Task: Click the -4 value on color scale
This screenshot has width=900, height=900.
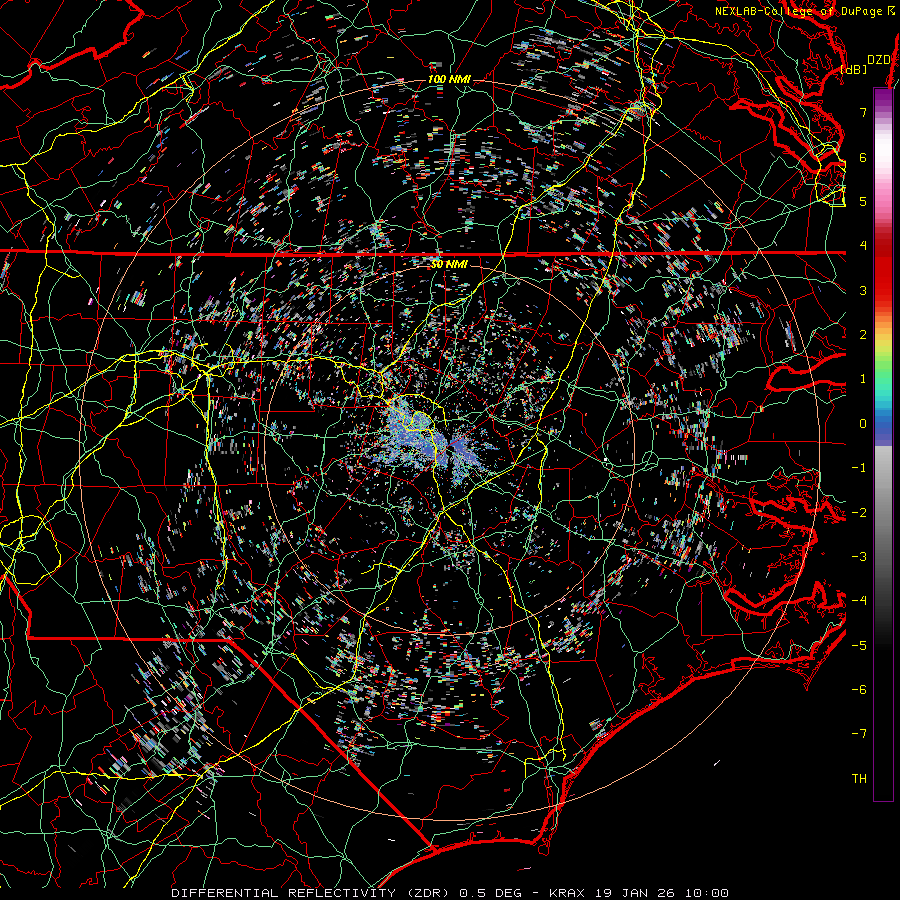Action: (x=859, y=600)
